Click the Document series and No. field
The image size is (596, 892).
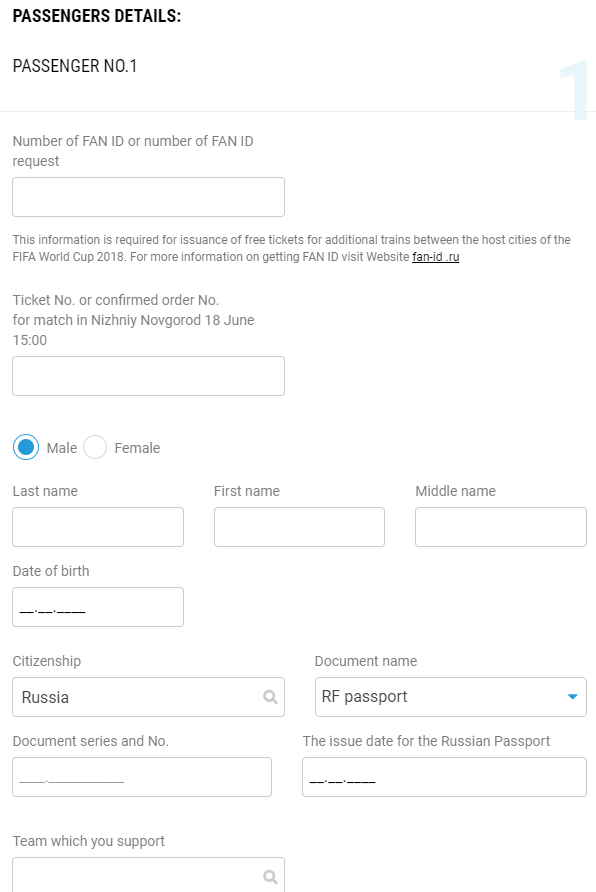point(142,777)
